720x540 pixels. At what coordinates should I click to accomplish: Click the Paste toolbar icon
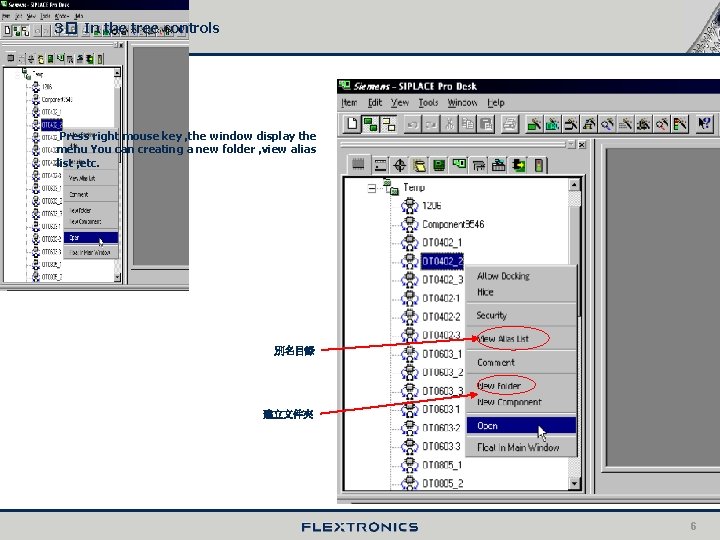[x=486, y=124]
